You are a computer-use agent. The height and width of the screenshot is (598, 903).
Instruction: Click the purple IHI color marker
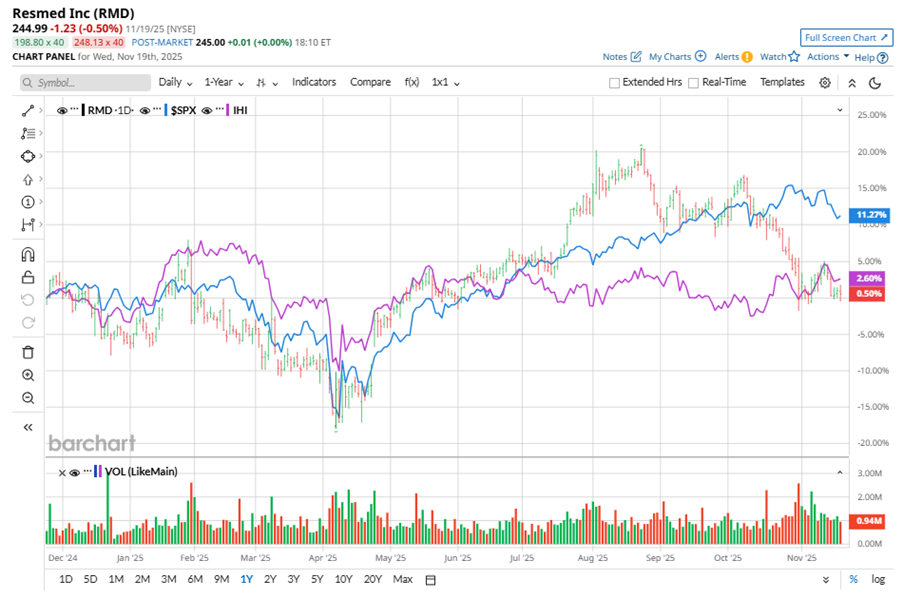(227, 110)
